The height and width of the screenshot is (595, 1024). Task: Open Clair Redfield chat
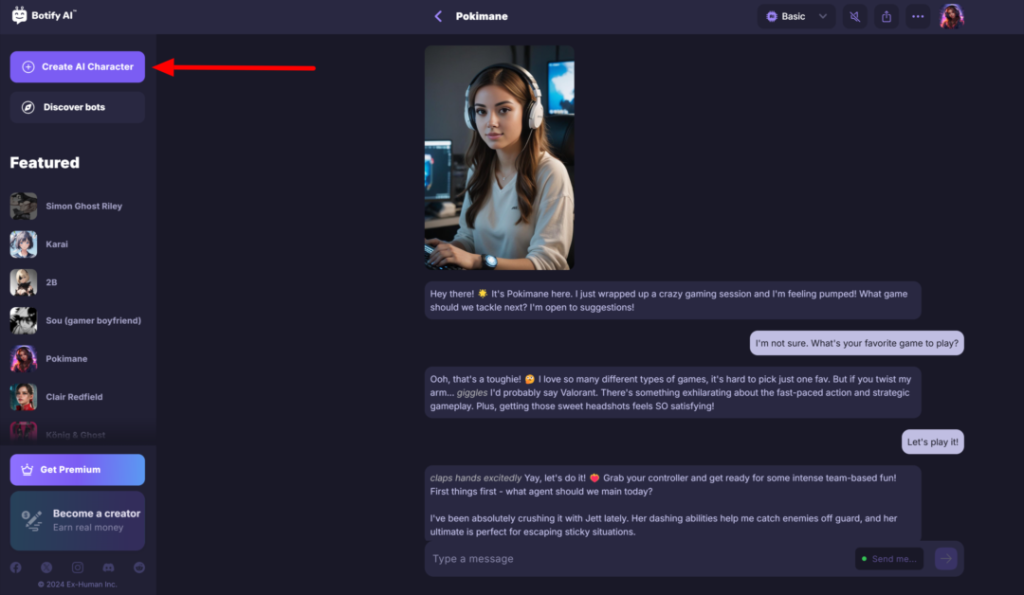(x=74, y=397)
